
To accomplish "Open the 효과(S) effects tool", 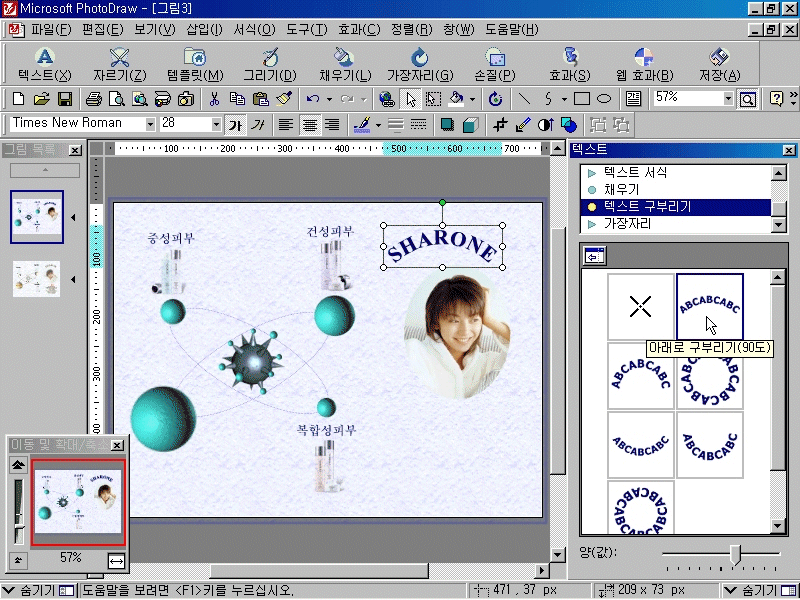I will [570, 65].
